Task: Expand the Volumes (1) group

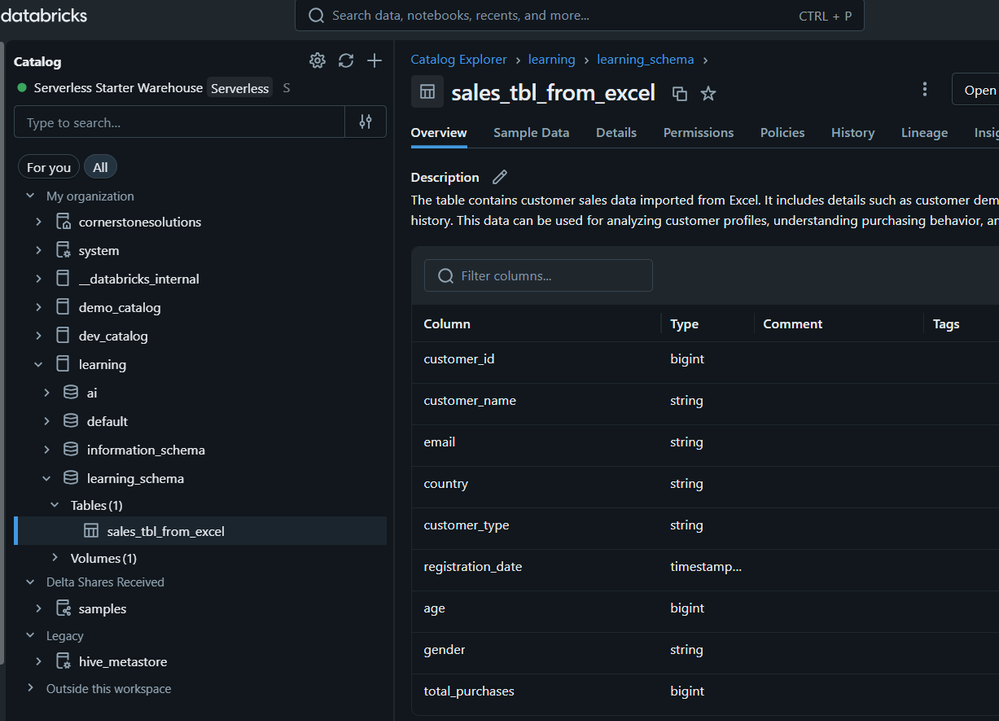Action: pos(55,558)
